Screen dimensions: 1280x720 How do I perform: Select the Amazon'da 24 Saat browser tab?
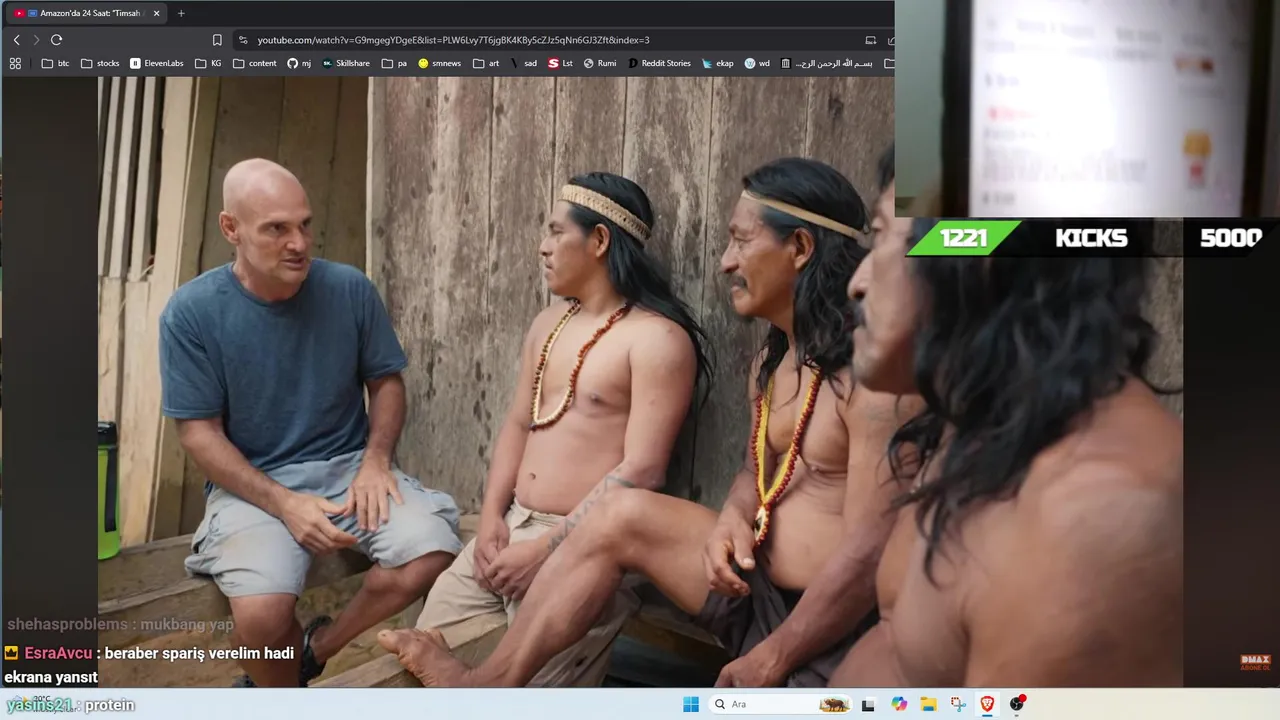point(86,13)
